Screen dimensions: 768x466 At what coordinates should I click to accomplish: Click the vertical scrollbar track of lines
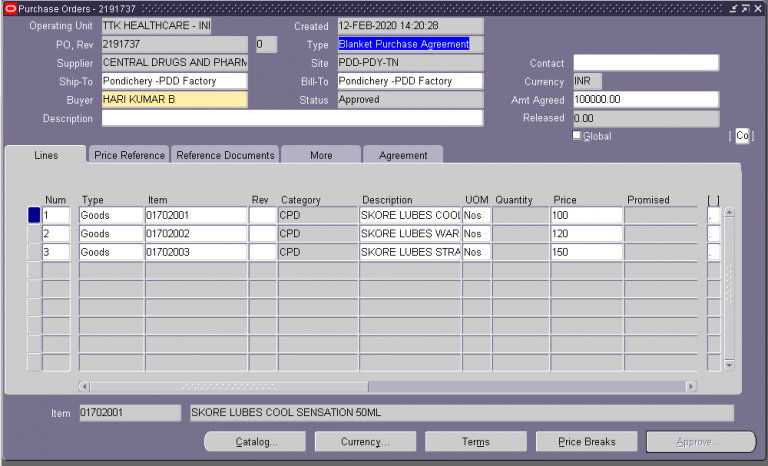tap(729, 289)
